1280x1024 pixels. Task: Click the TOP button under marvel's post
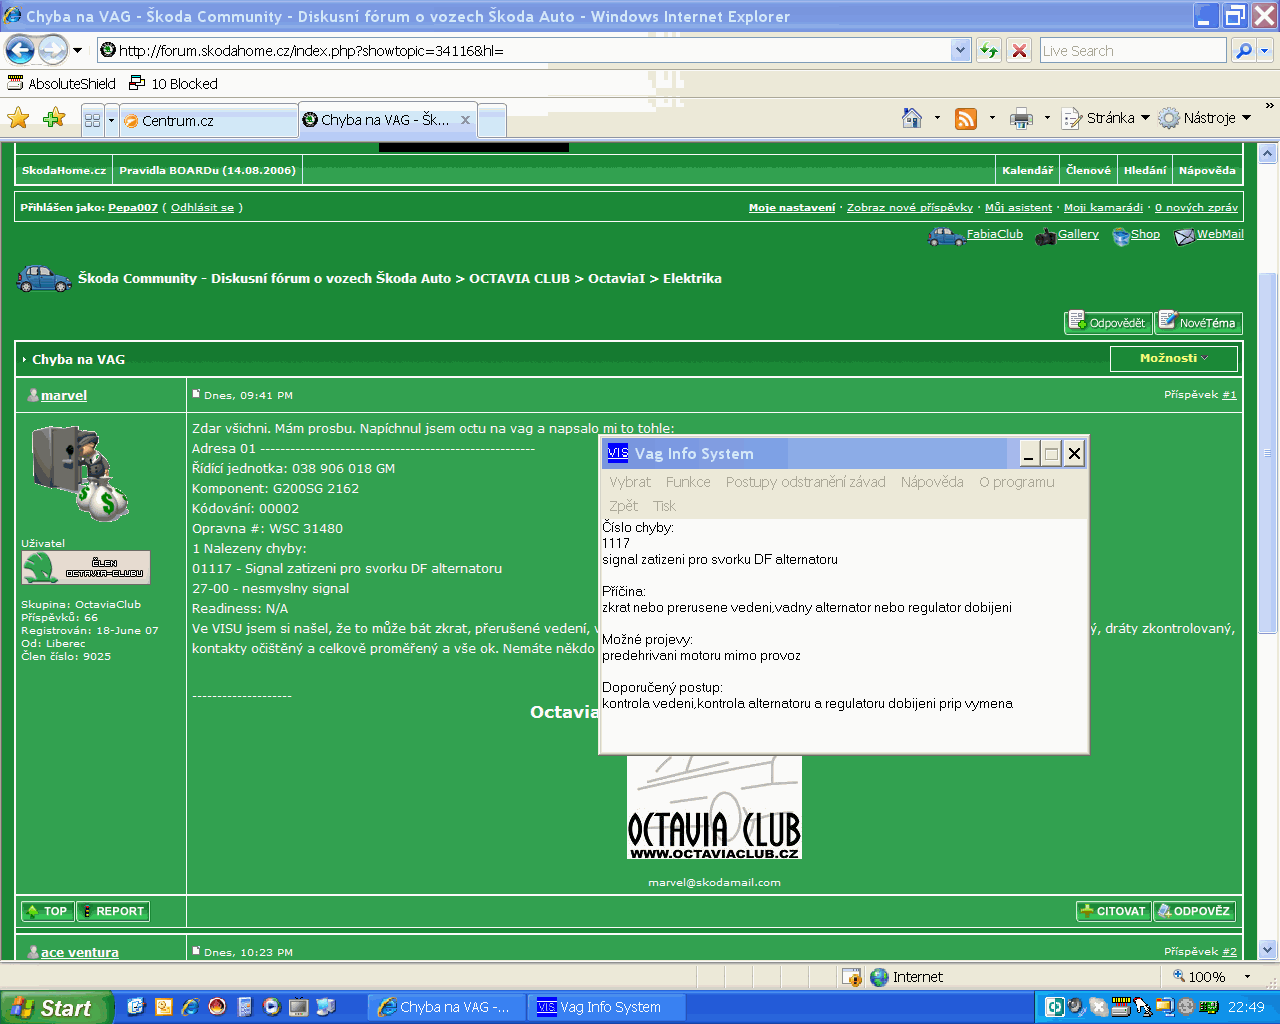[x=48, y=911]
